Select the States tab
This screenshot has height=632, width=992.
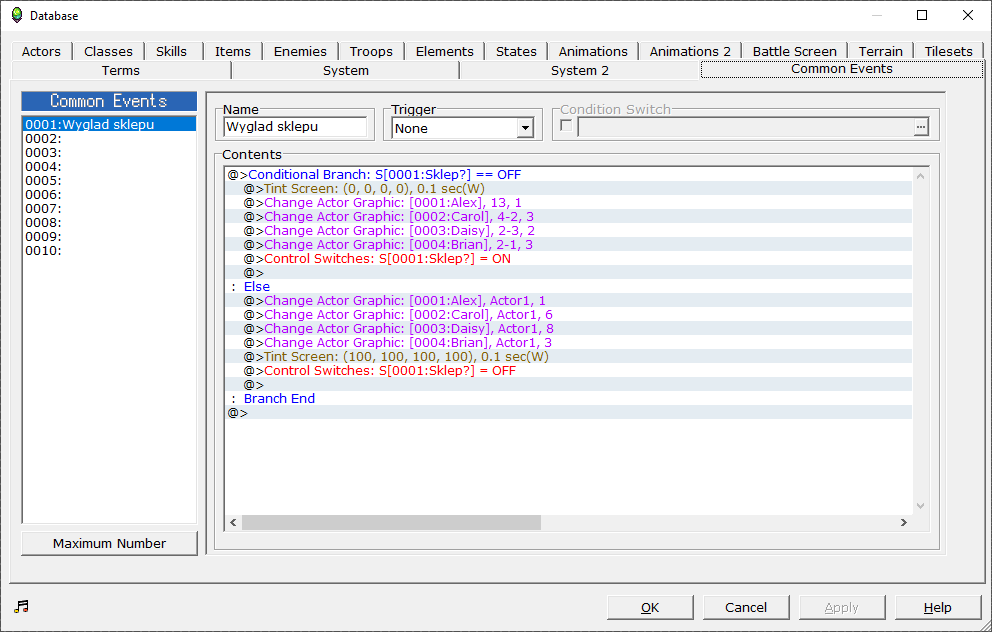516,51
